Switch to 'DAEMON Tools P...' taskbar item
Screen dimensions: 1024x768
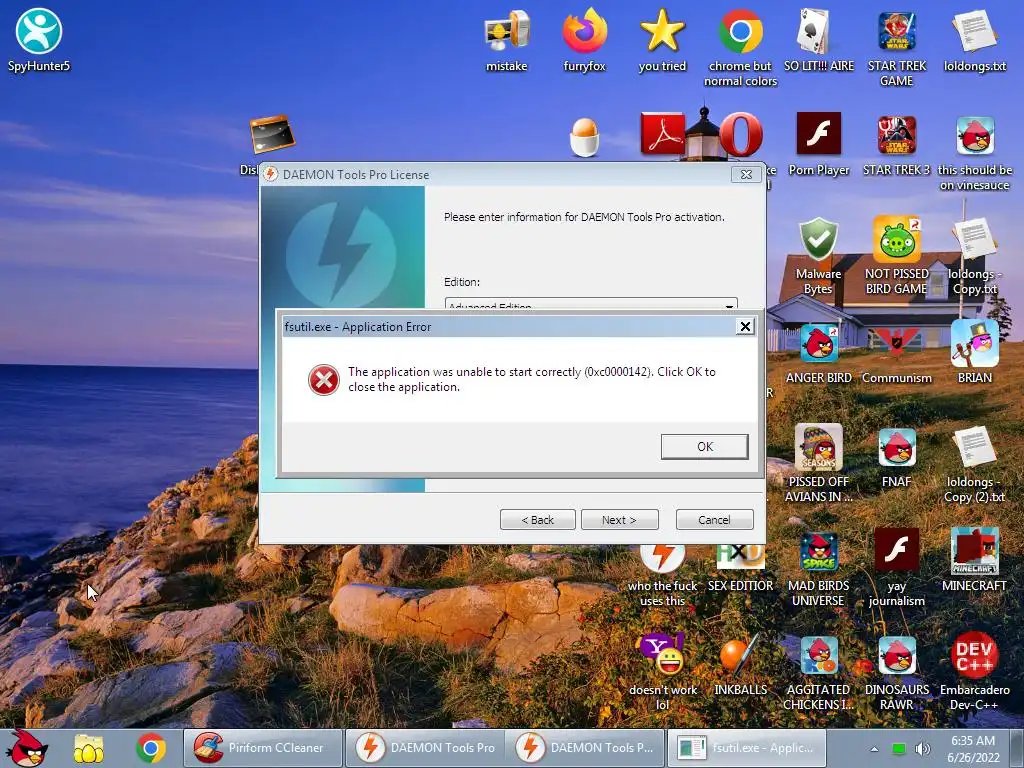click(x=584, y=748)
